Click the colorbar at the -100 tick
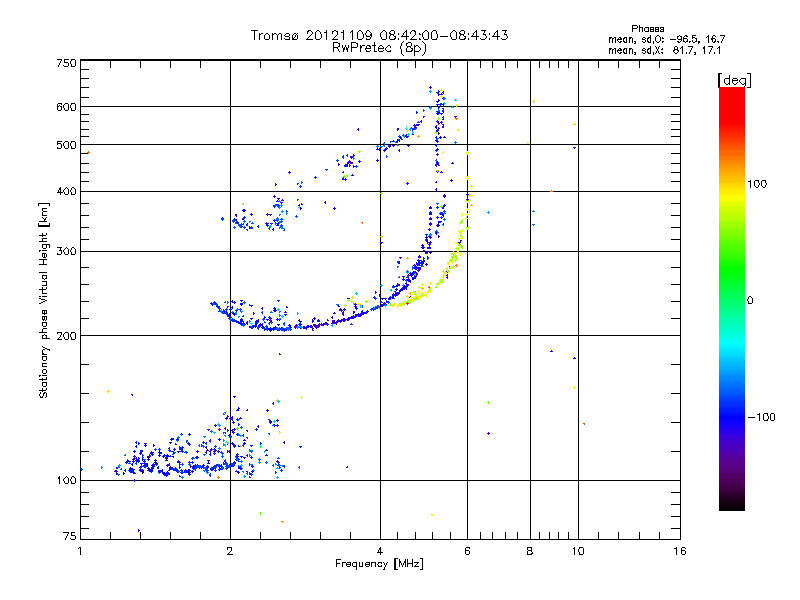Viewport: 800px width, 600px height. [732, 417]
